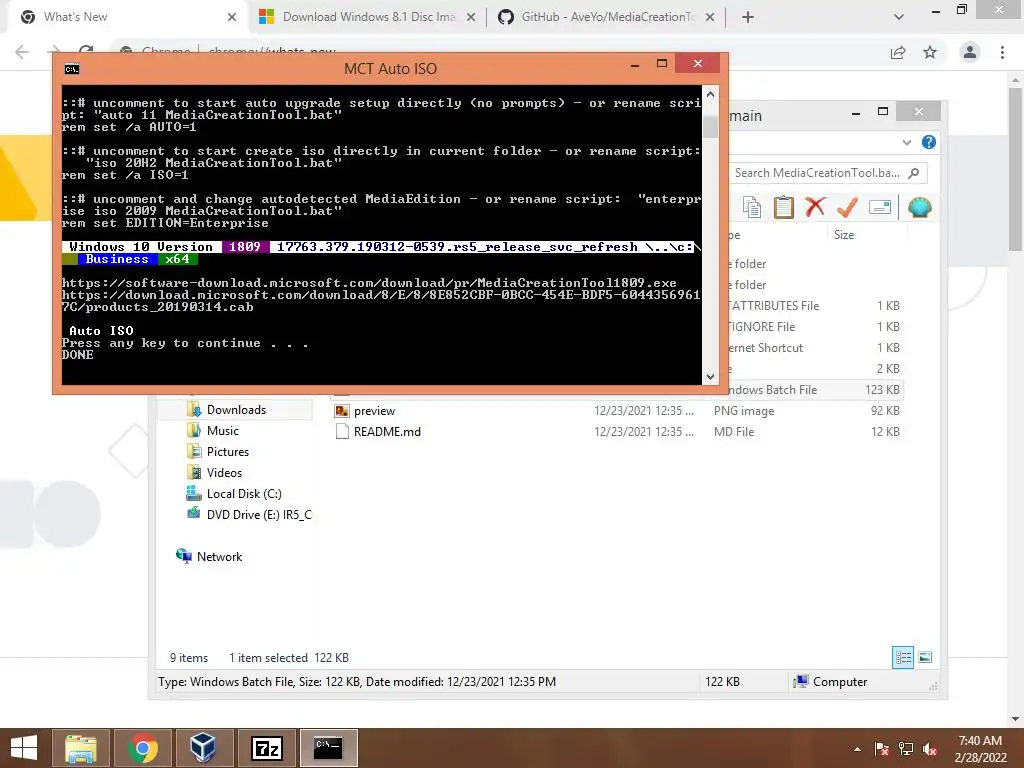Screen dimensions: 1024x768
Task: Select the README.md file
Action: (x=387, y=432)
